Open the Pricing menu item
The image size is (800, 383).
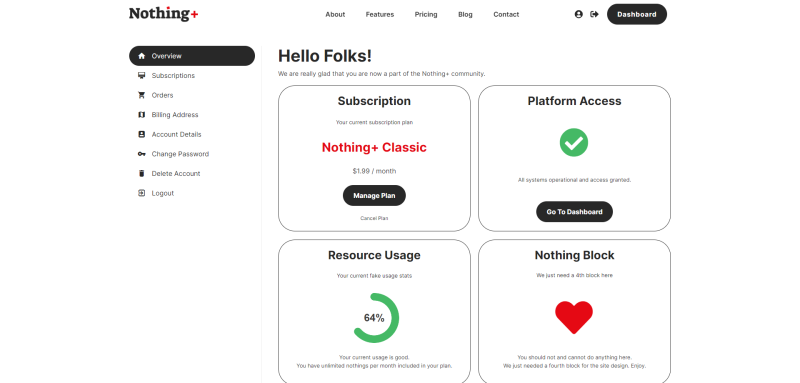(426, 14)
